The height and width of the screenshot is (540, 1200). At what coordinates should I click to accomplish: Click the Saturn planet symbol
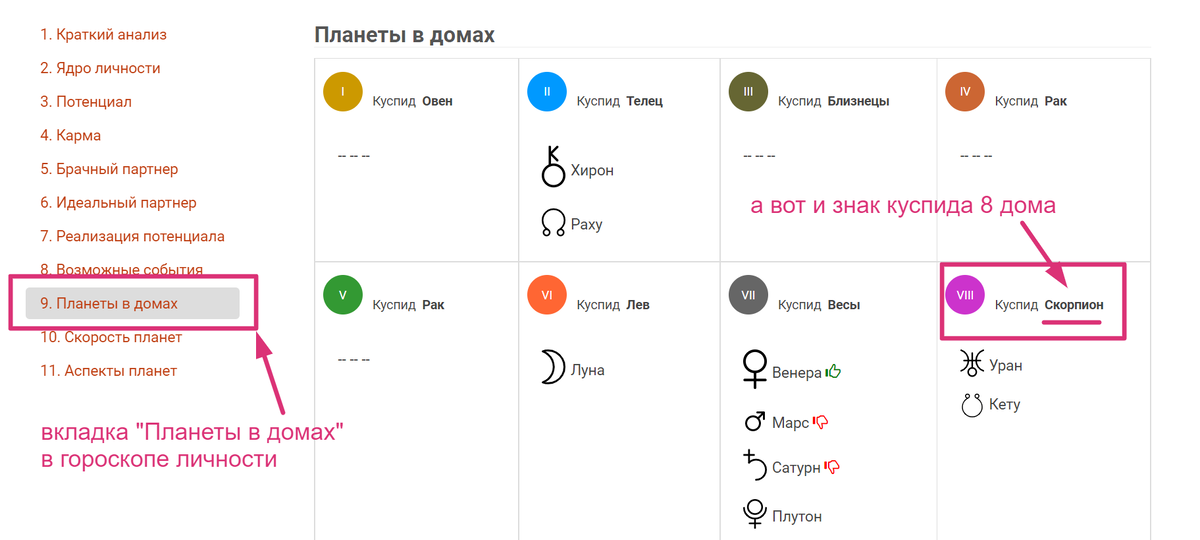(755, 465)
